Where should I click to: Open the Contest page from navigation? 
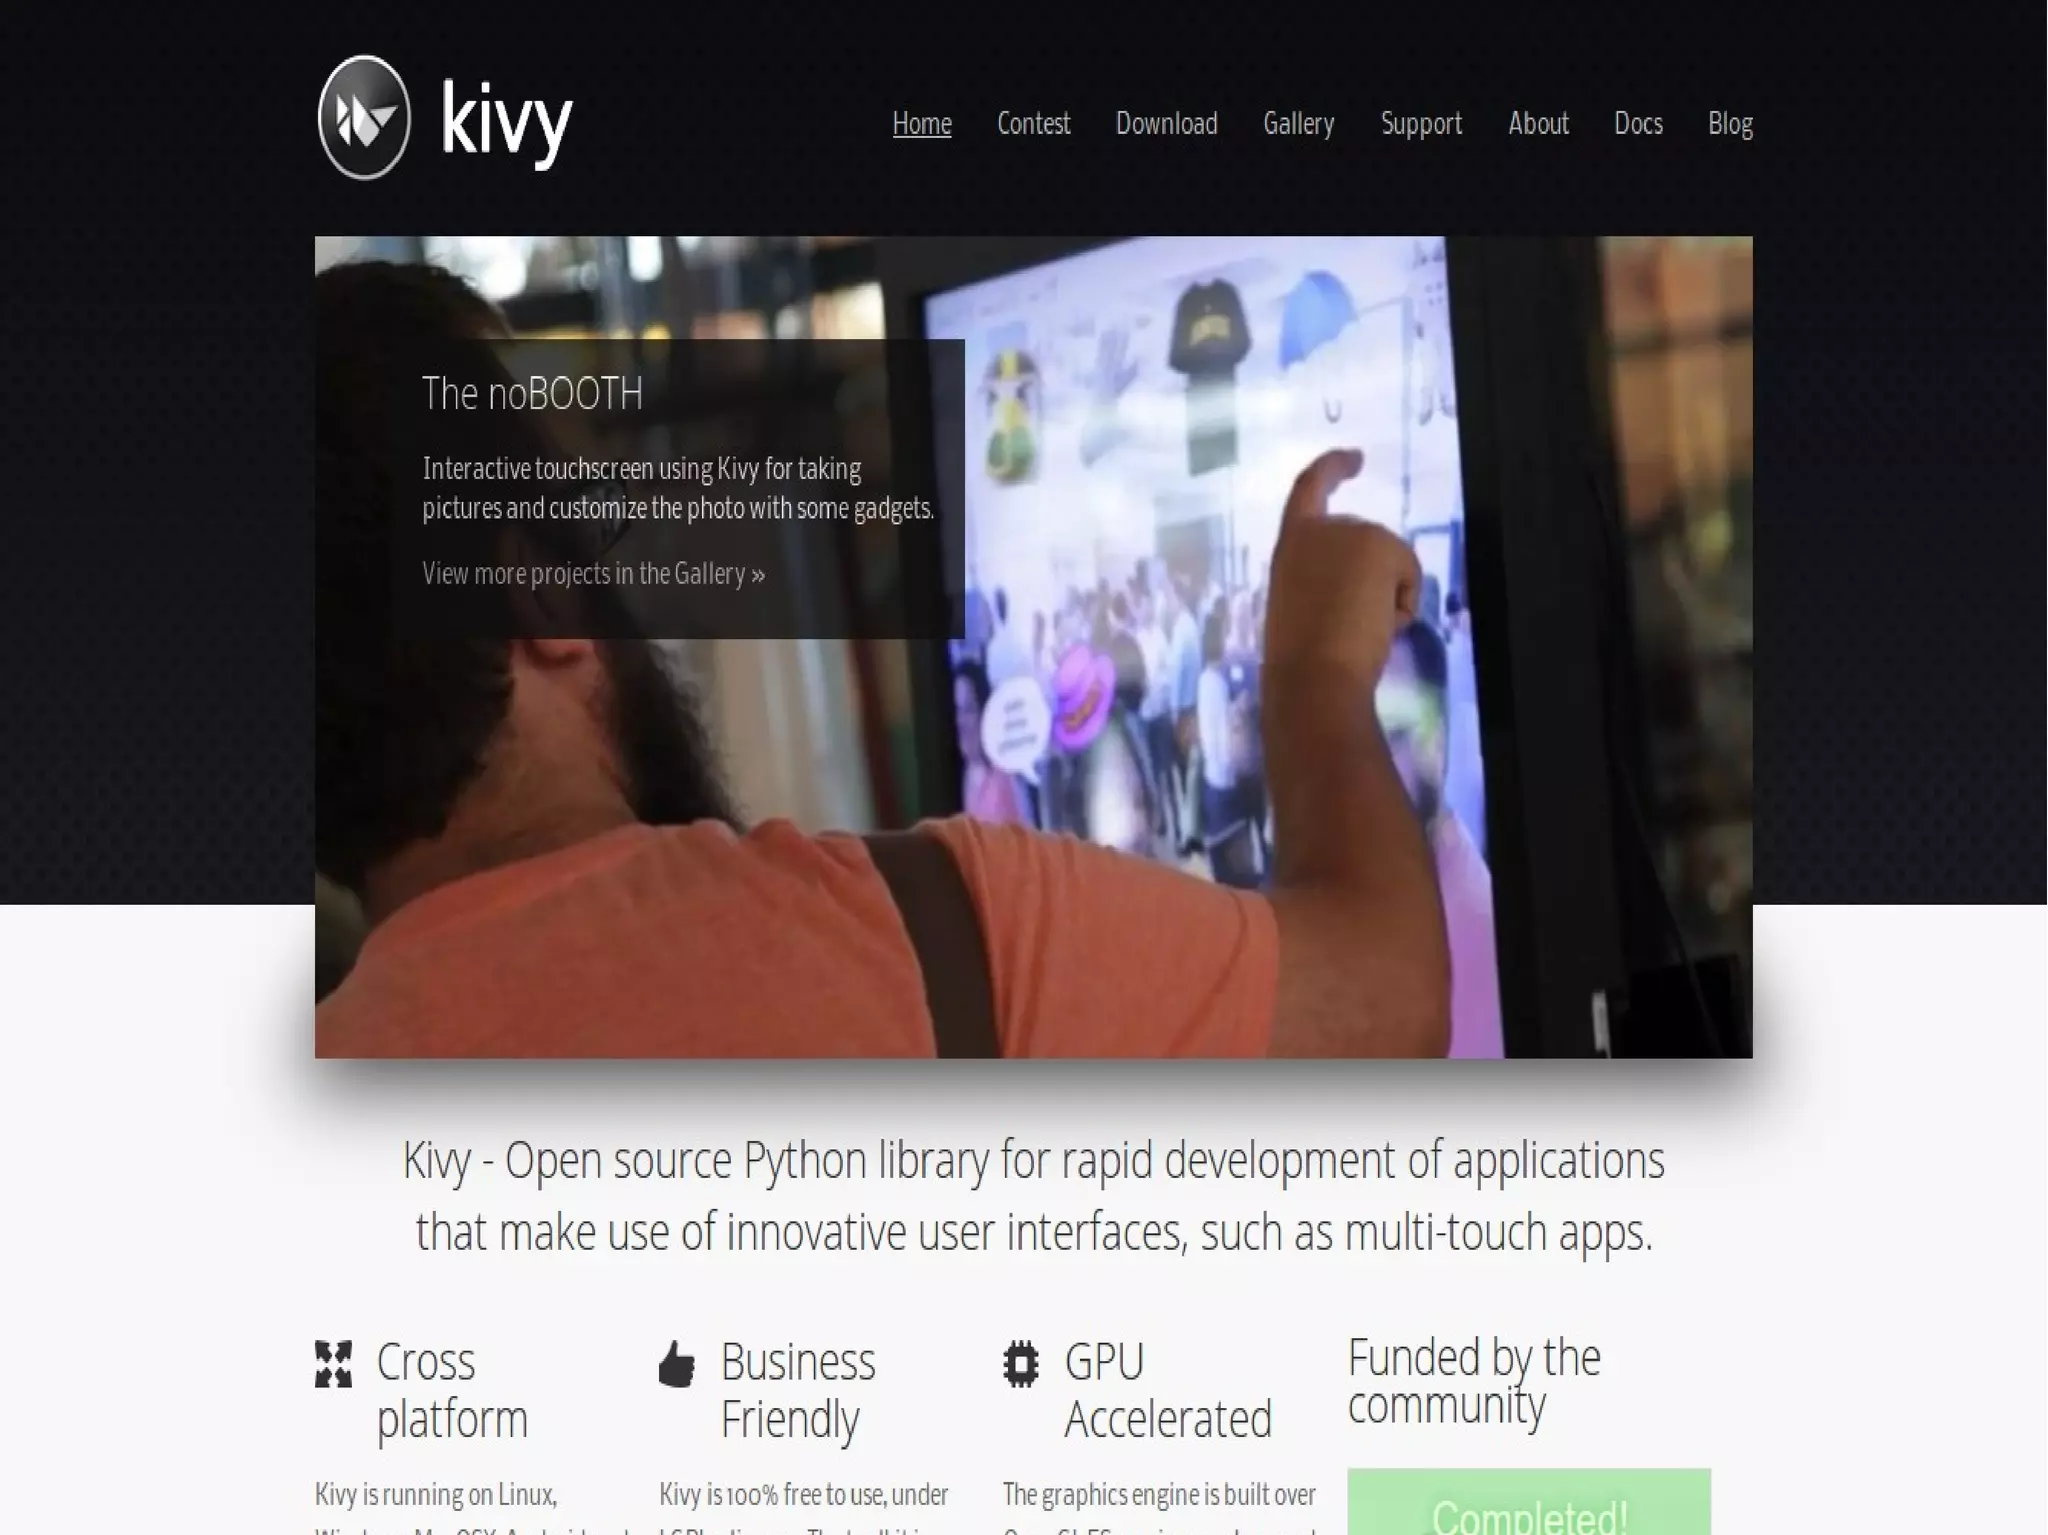click(x=1034, y=123)
